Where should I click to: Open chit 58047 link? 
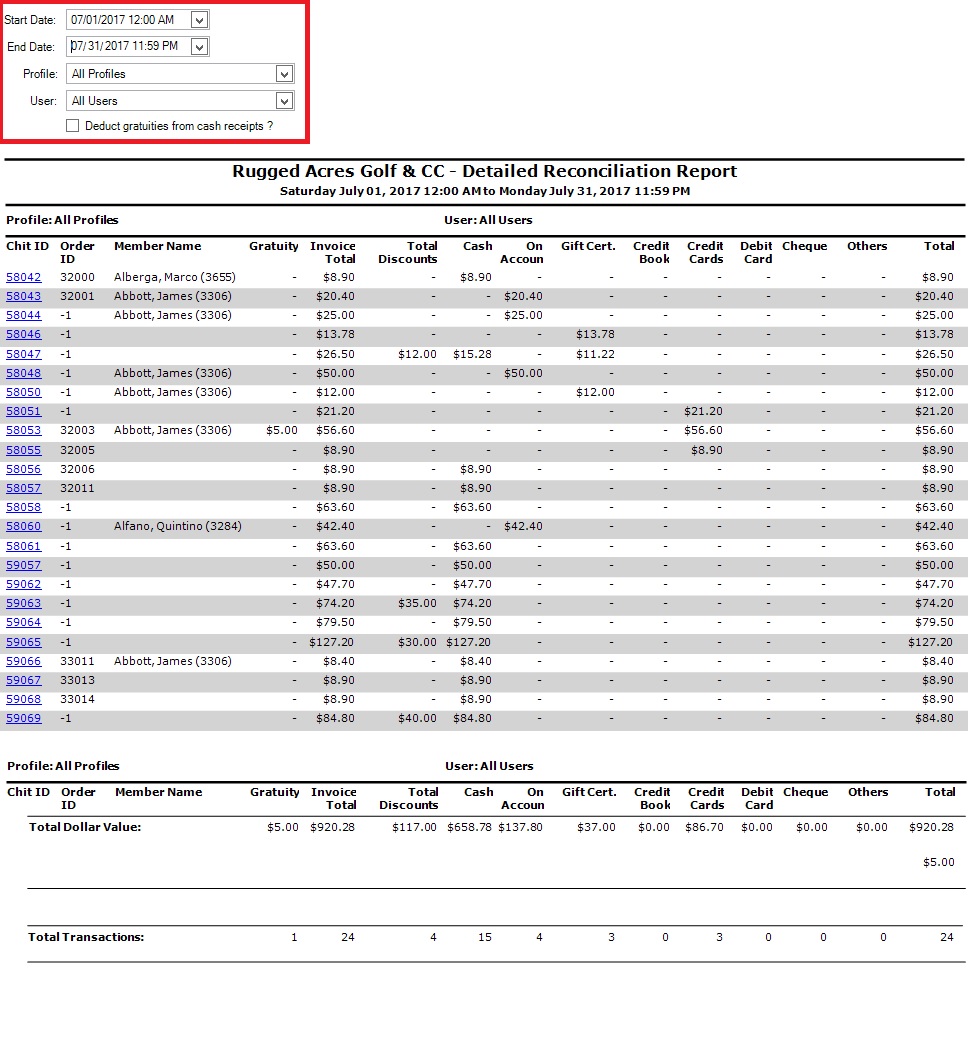pos(24,354)
